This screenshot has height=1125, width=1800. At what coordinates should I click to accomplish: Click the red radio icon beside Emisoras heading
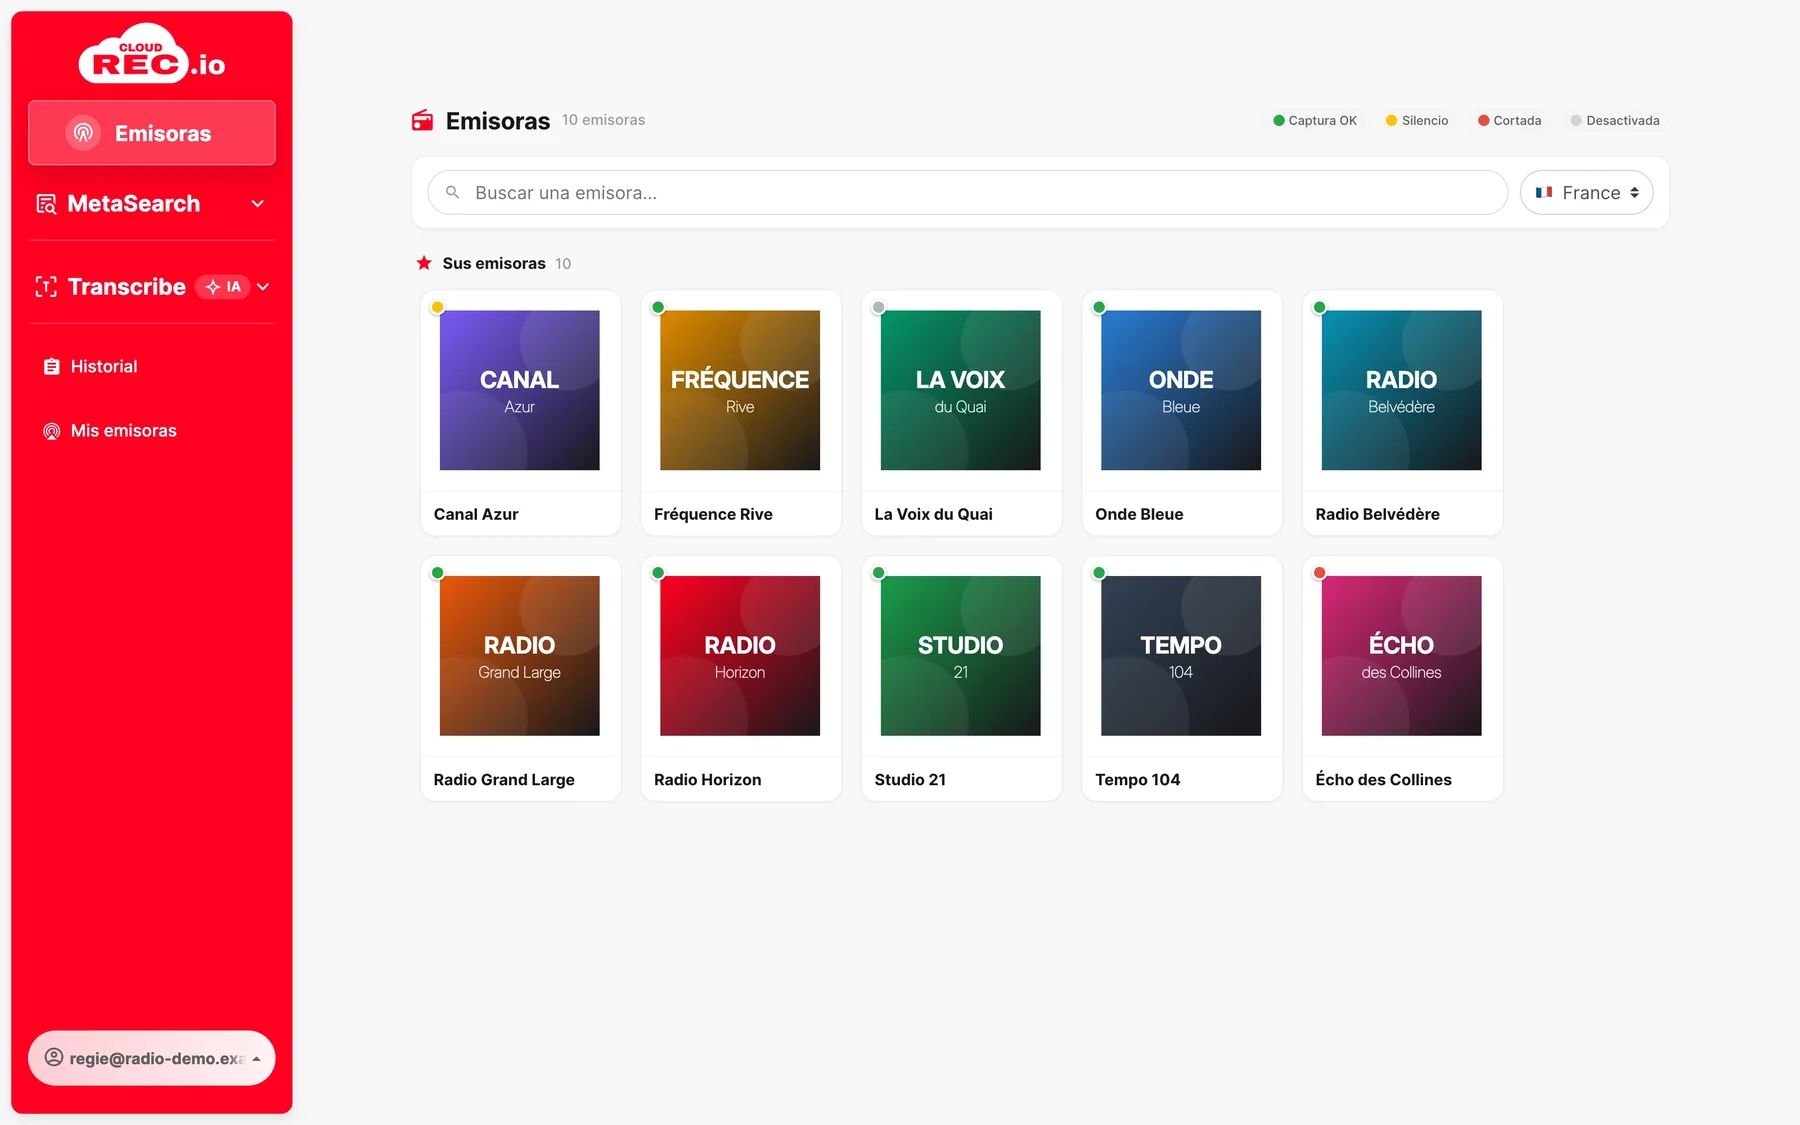423,121
